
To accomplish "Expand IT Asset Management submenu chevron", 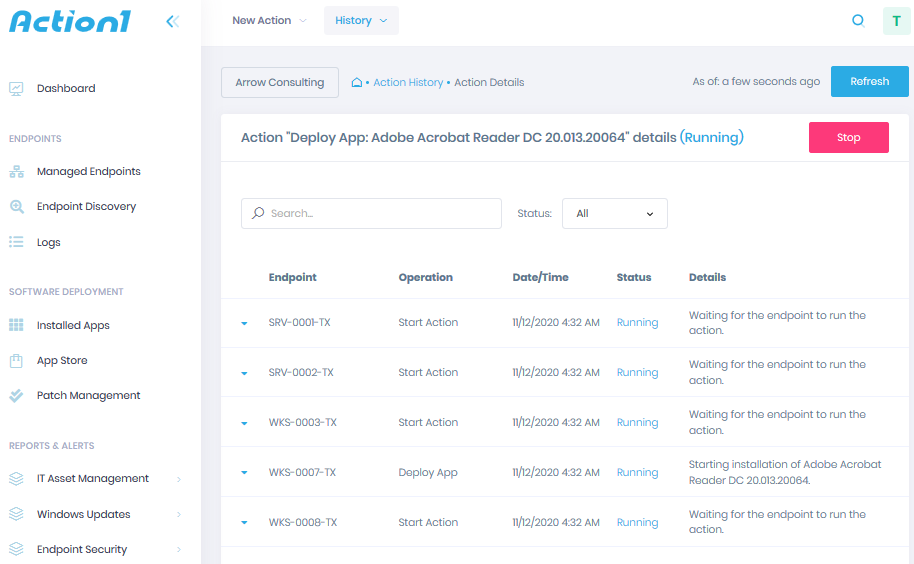I will point(179,480).
